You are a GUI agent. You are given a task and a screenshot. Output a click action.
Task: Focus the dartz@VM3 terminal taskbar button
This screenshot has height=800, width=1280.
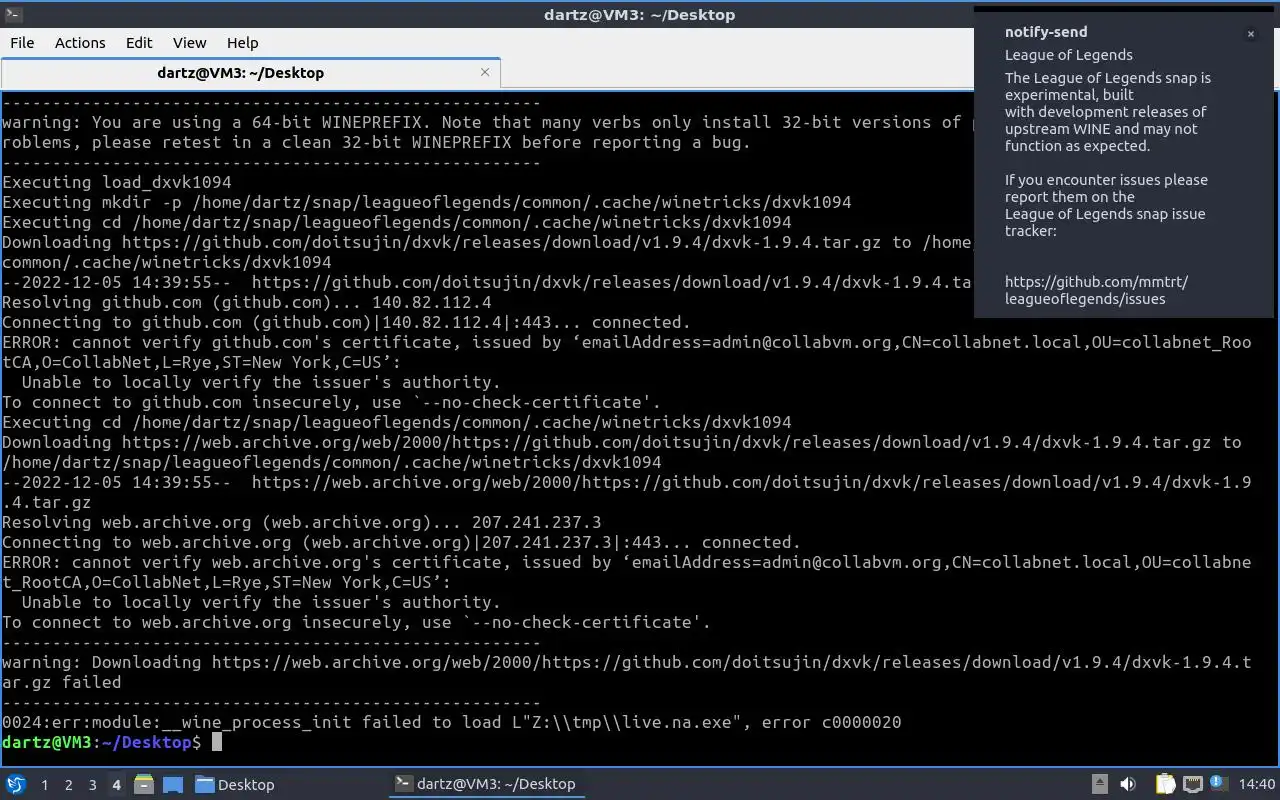pos(486,784)
